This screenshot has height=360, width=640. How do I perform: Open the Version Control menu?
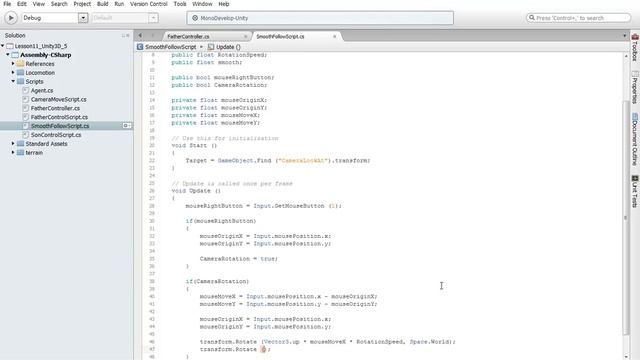(149, 4)
